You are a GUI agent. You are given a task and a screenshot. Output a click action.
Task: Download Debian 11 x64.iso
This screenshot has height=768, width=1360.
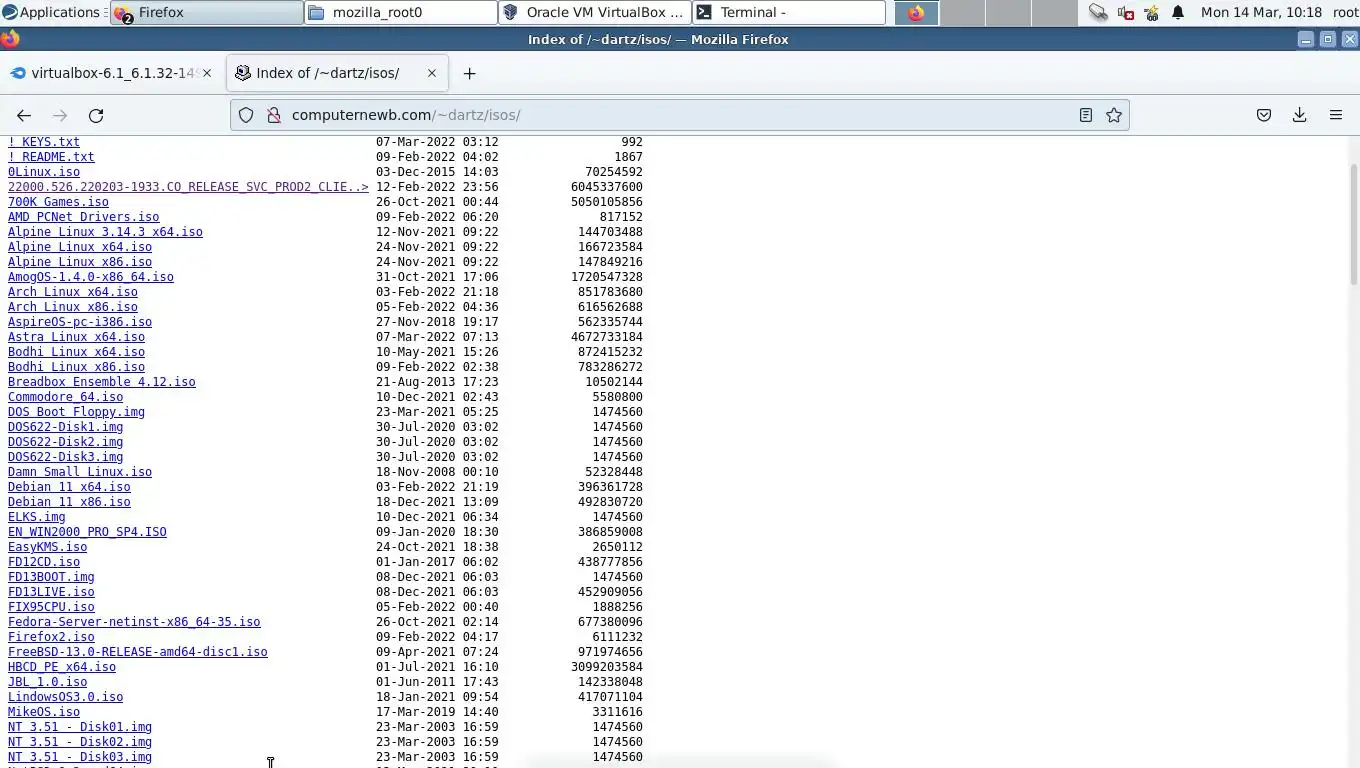[69, 487]
